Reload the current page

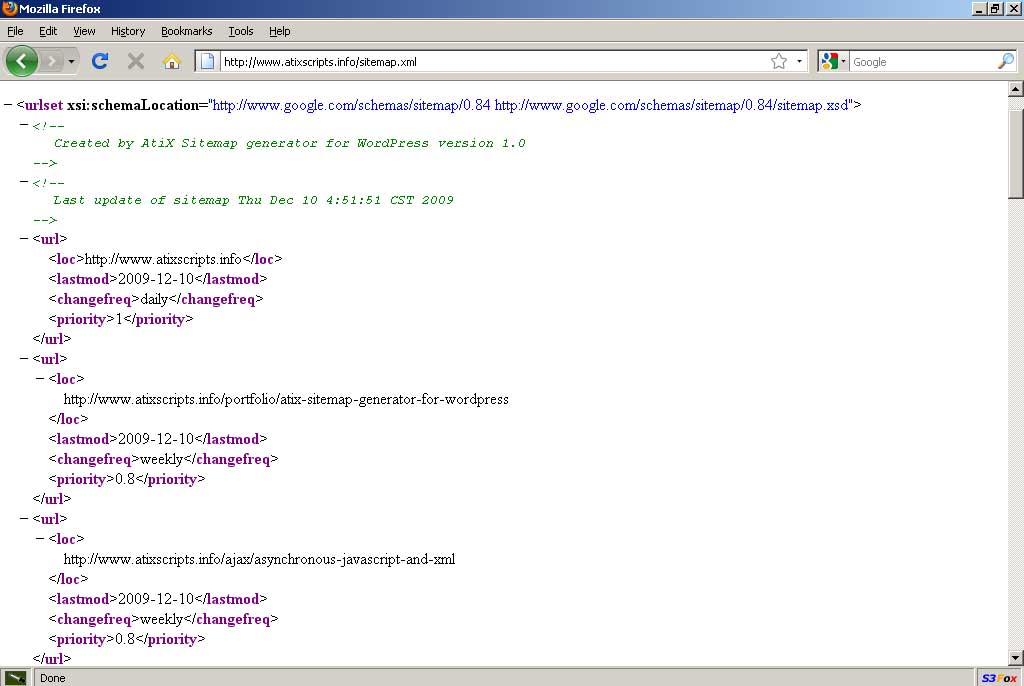click(100, 61)
